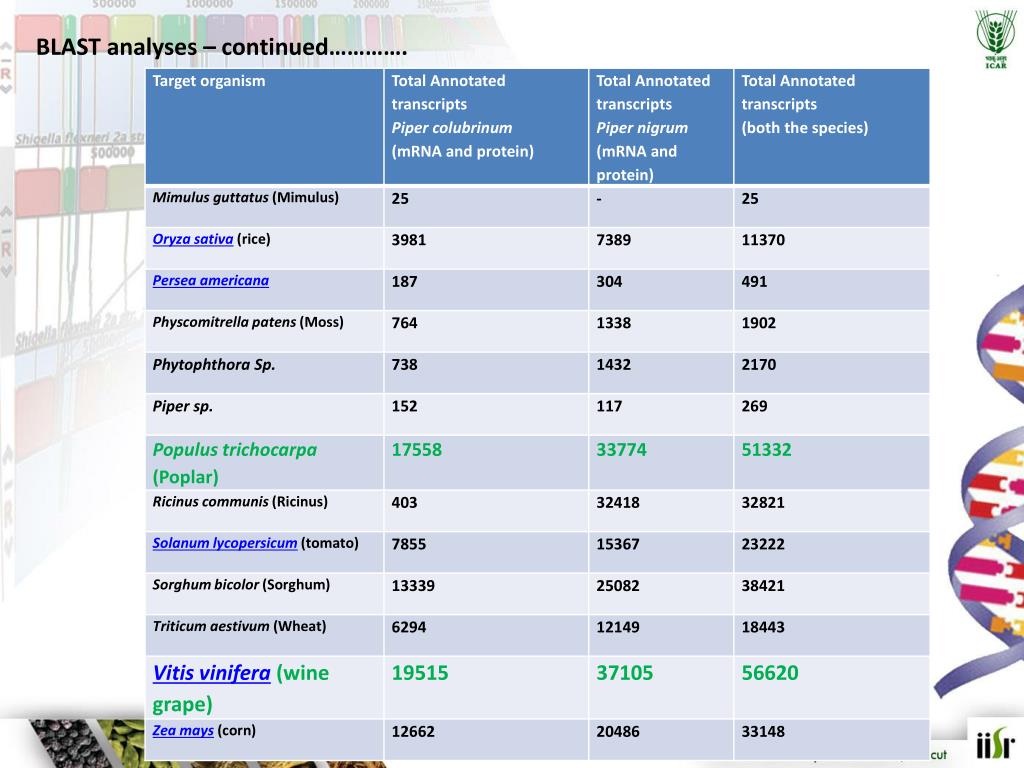Click the value 152 in the Piper sp. row
This screenshot has height=768, width=1024.
click(404, 407)
